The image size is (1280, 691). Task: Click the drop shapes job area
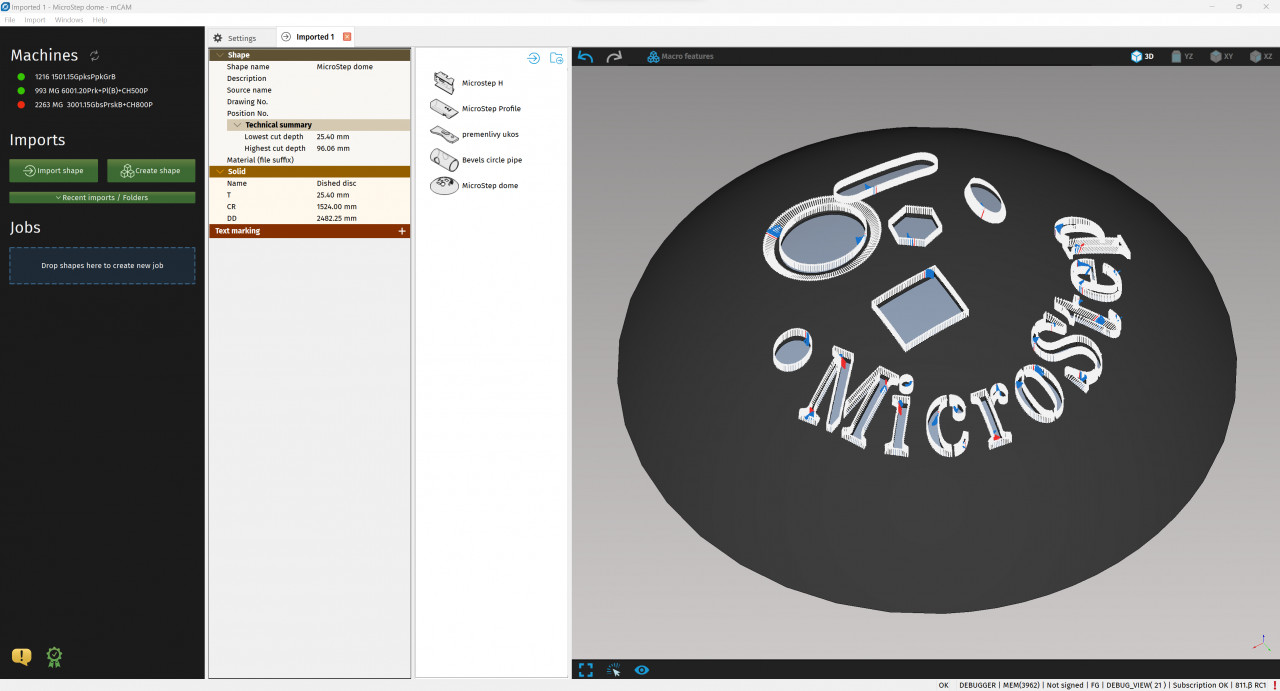(x=102, y=265)
